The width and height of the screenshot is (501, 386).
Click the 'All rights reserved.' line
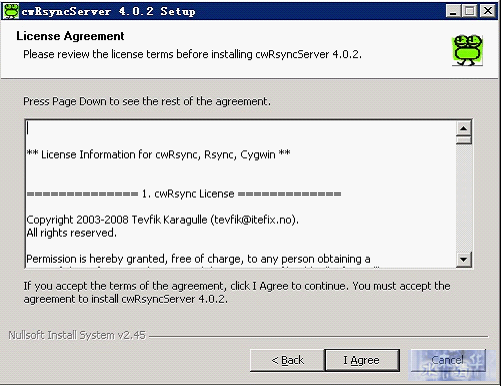[71, 233]
